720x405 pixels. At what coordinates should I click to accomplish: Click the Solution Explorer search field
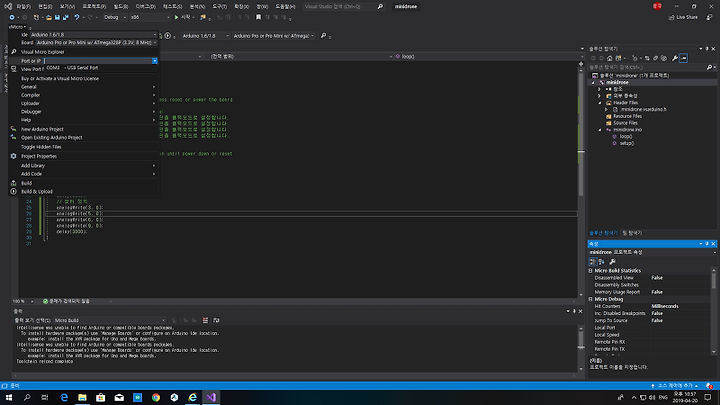tap(647, 67)
